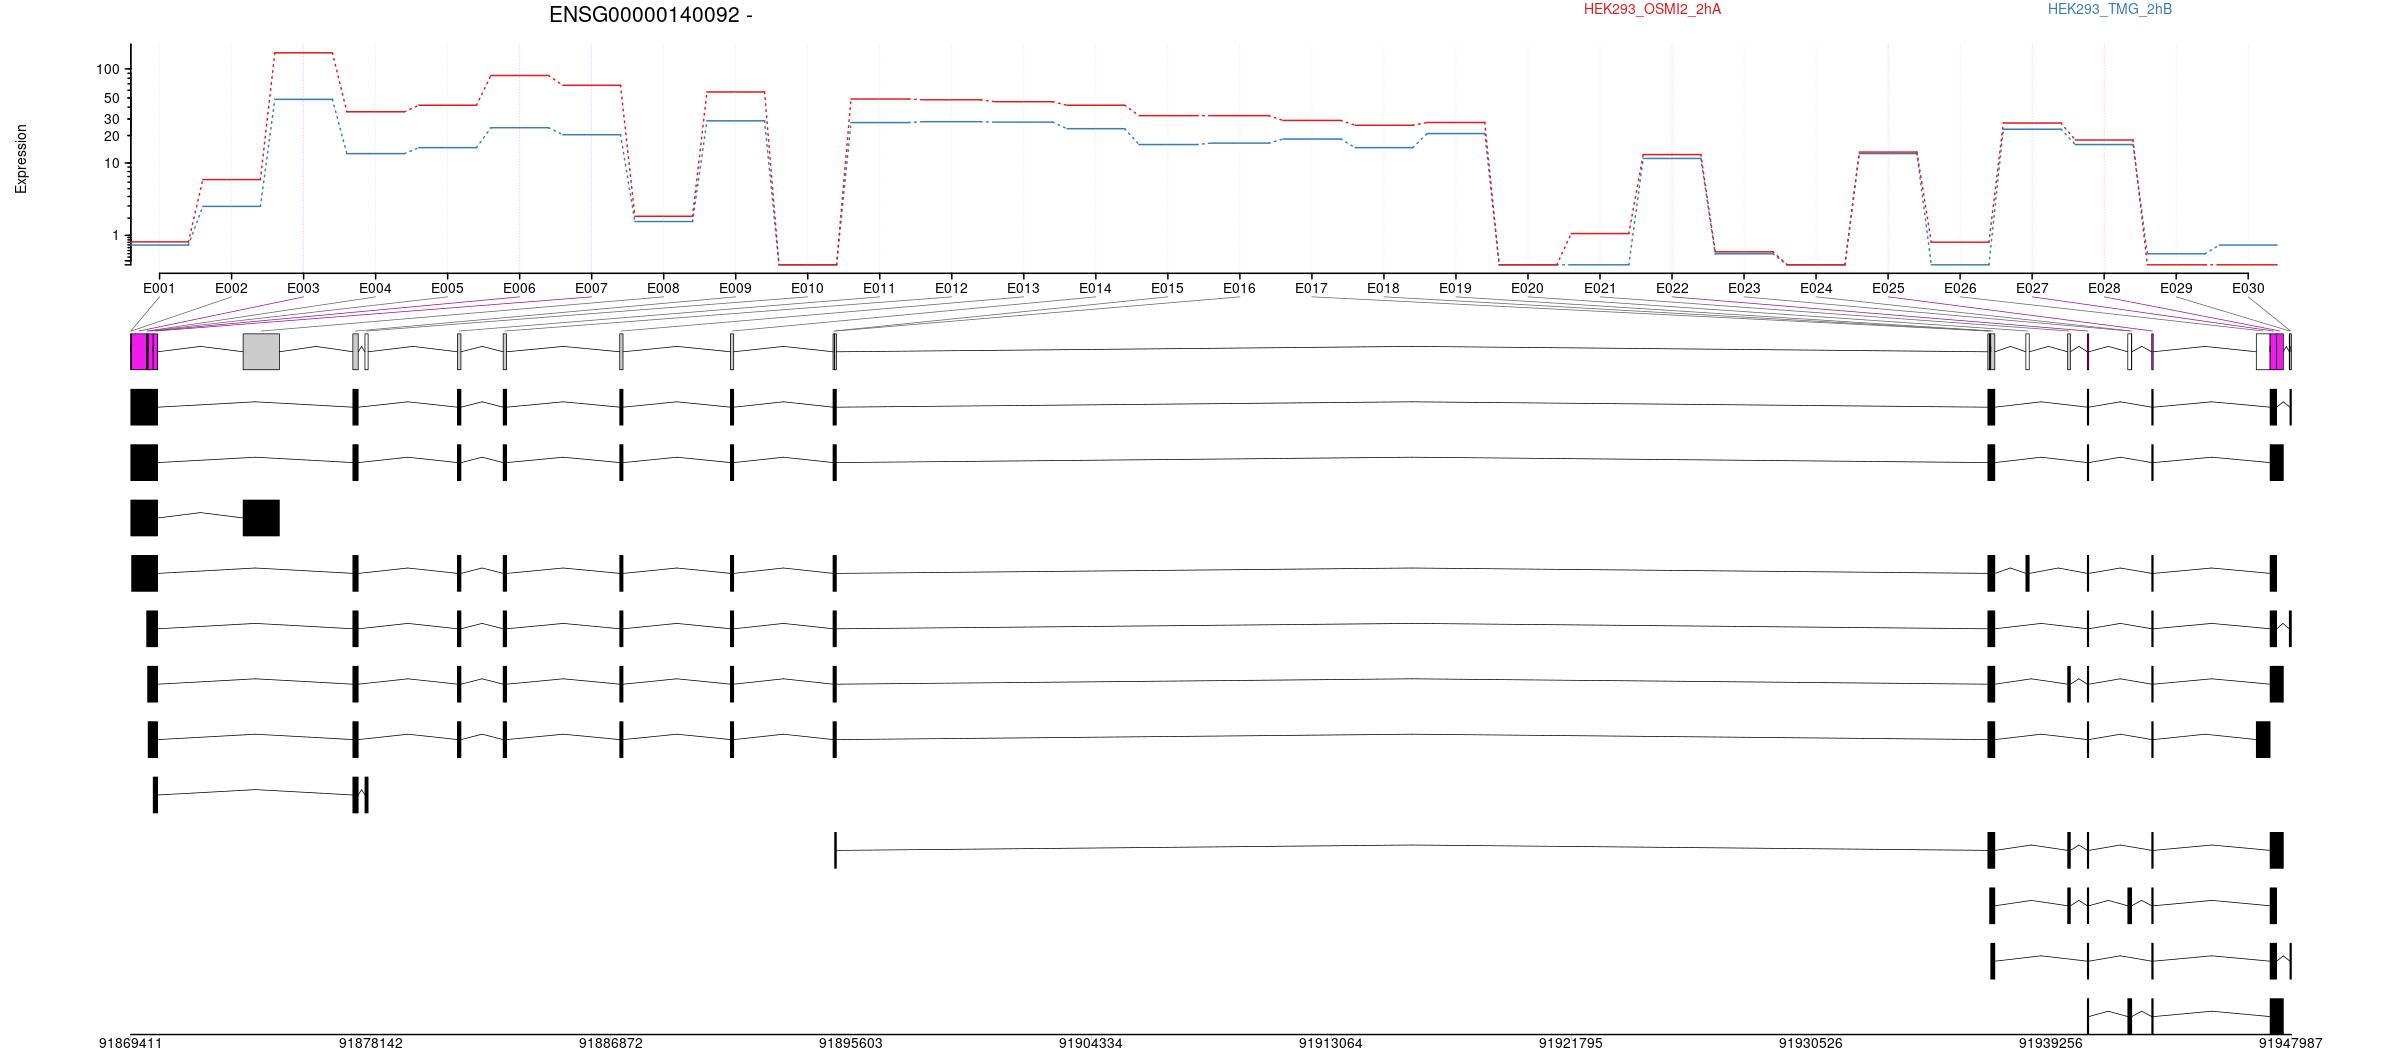This screenshot has width=2400, height=1060.
Task: Select the HEK293_OSMI2_2hA legend label
Action: coord(1652,9)
